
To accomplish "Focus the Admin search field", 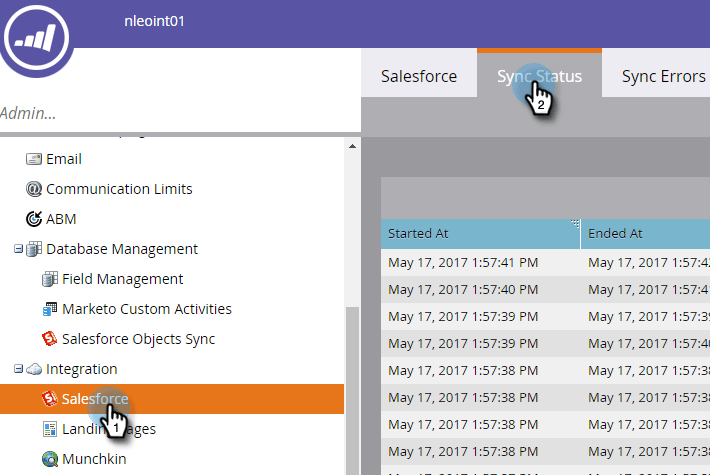I will point(180,113).
